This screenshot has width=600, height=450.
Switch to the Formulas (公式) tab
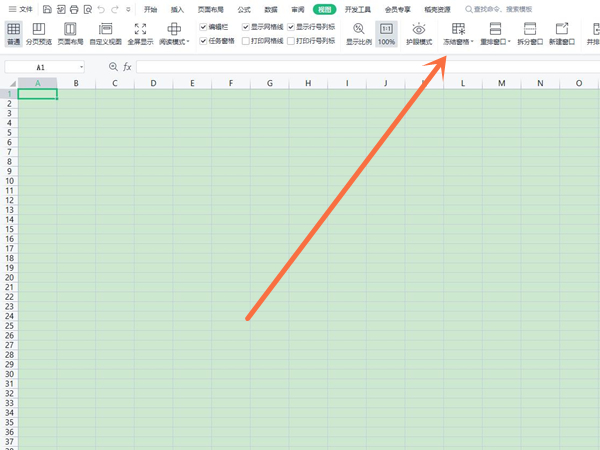(x=244, y=9)
